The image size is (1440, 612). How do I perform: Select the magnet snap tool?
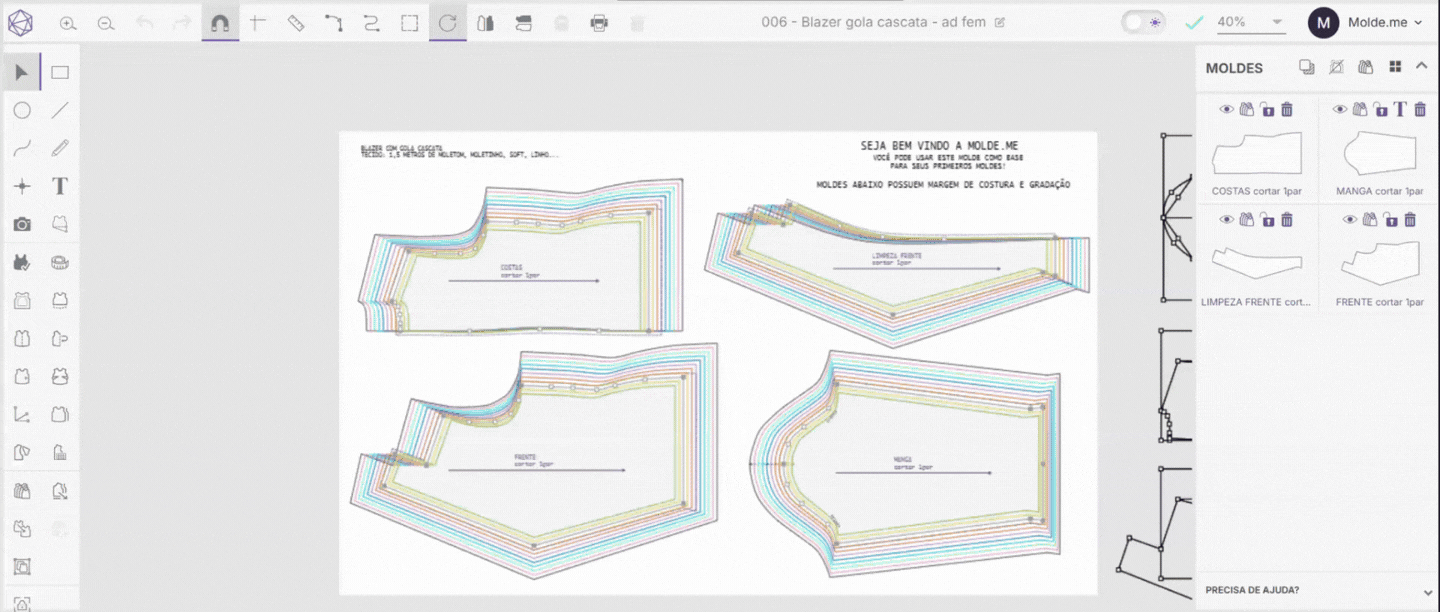click(220, 23)
